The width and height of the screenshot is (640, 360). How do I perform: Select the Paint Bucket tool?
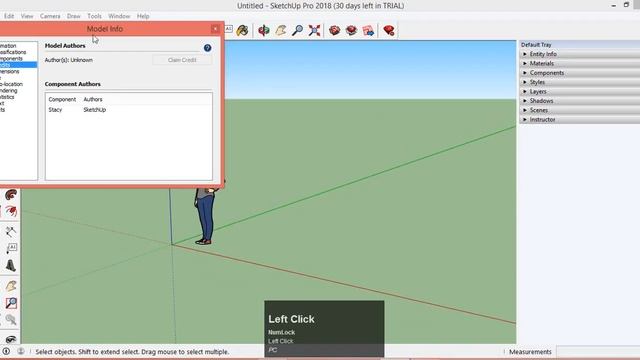(x=242, y=31)
